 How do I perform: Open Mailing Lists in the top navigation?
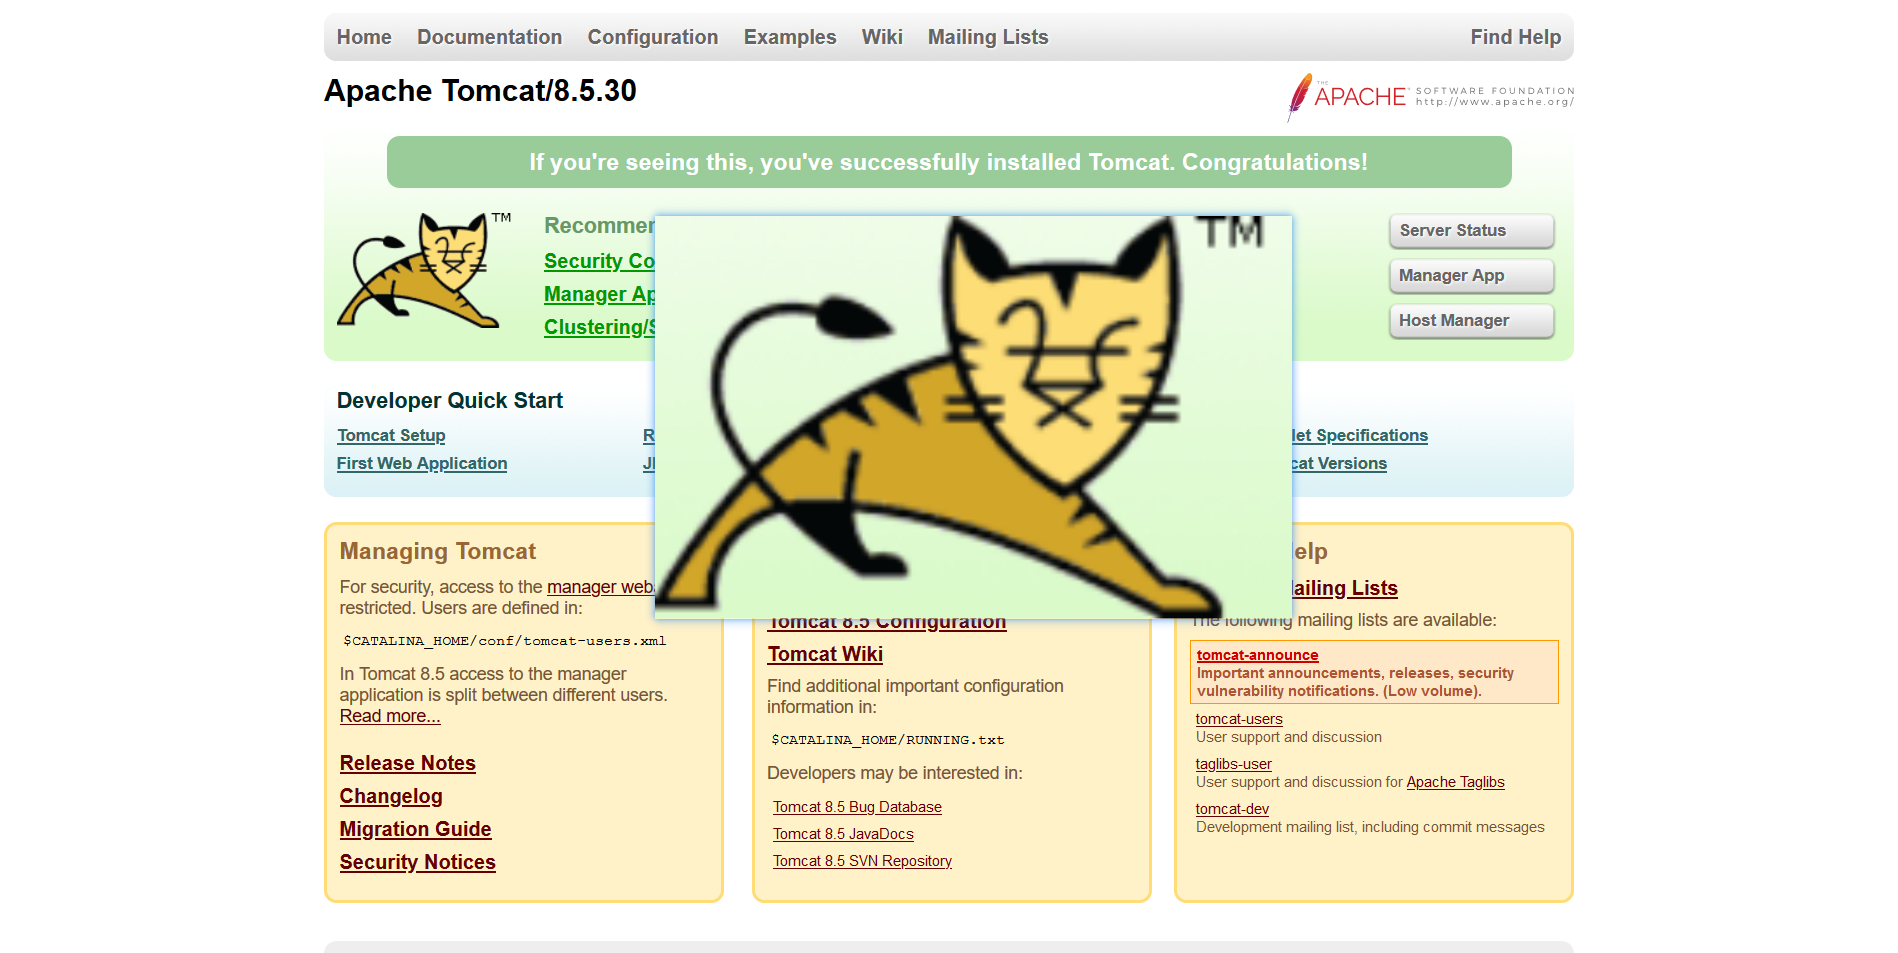(x=988, y=37)
